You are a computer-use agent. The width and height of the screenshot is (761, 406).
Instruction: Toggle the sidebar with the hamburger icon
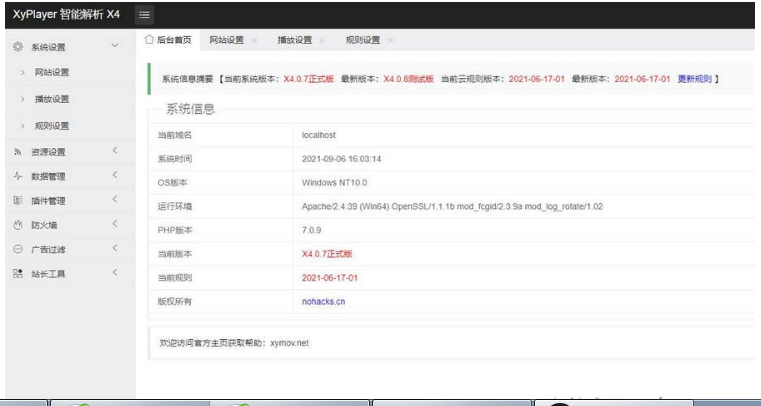point(144,15)
